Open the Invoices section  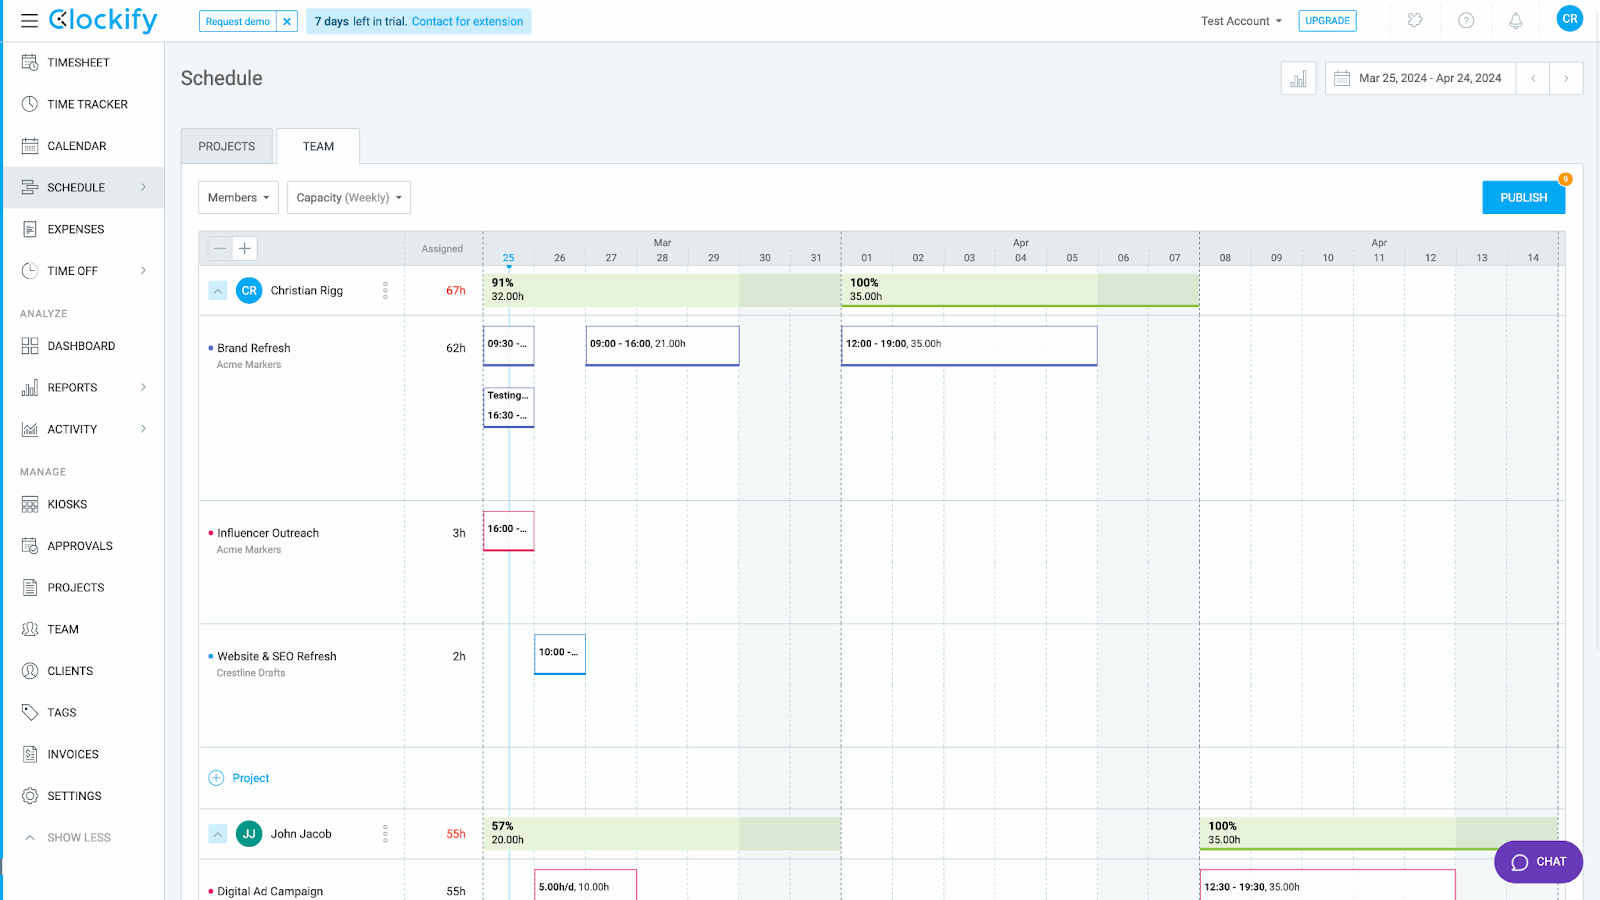pos(72,753)
